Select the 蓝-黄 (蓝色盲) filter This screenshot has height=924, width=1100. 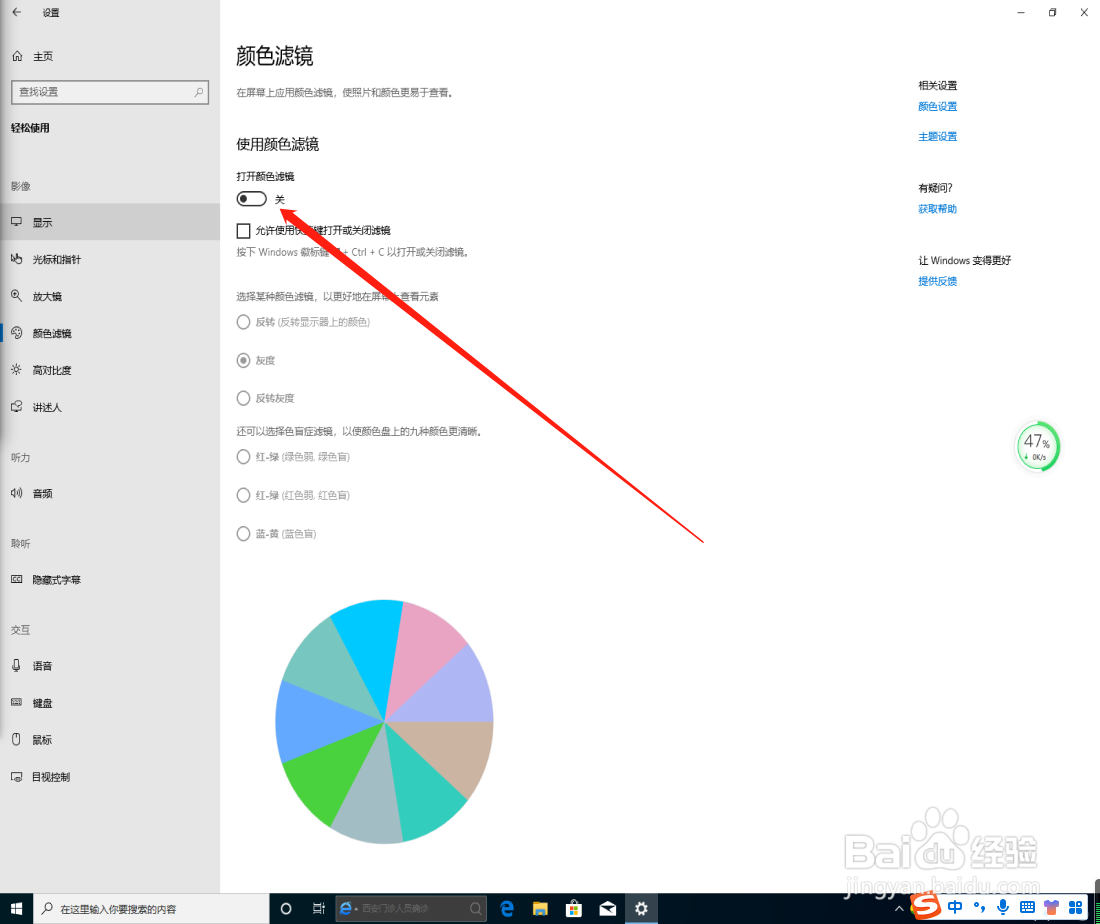243,533
